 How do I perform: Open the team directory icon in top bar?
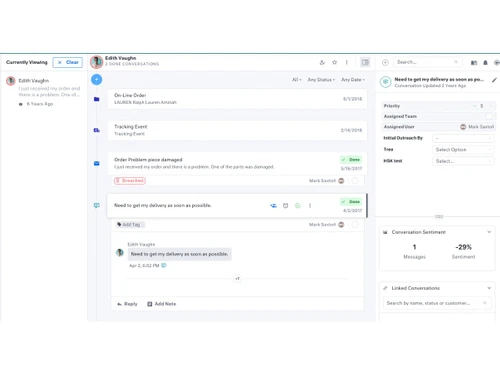pos(474,62)
